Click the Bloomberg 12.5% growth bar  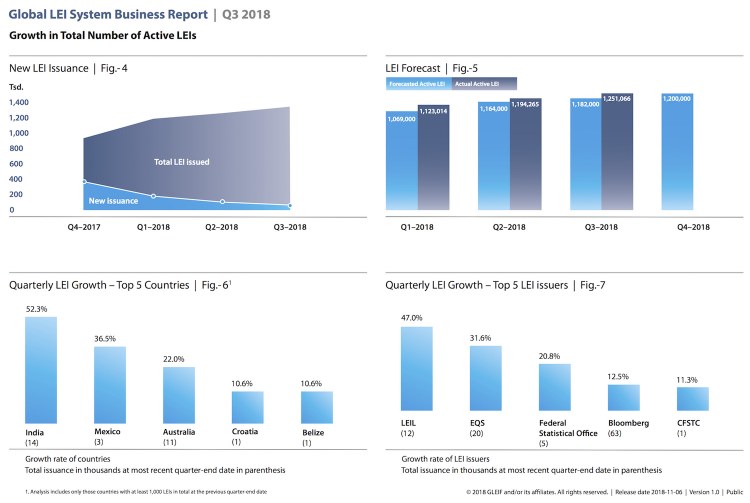pos(623,398)
